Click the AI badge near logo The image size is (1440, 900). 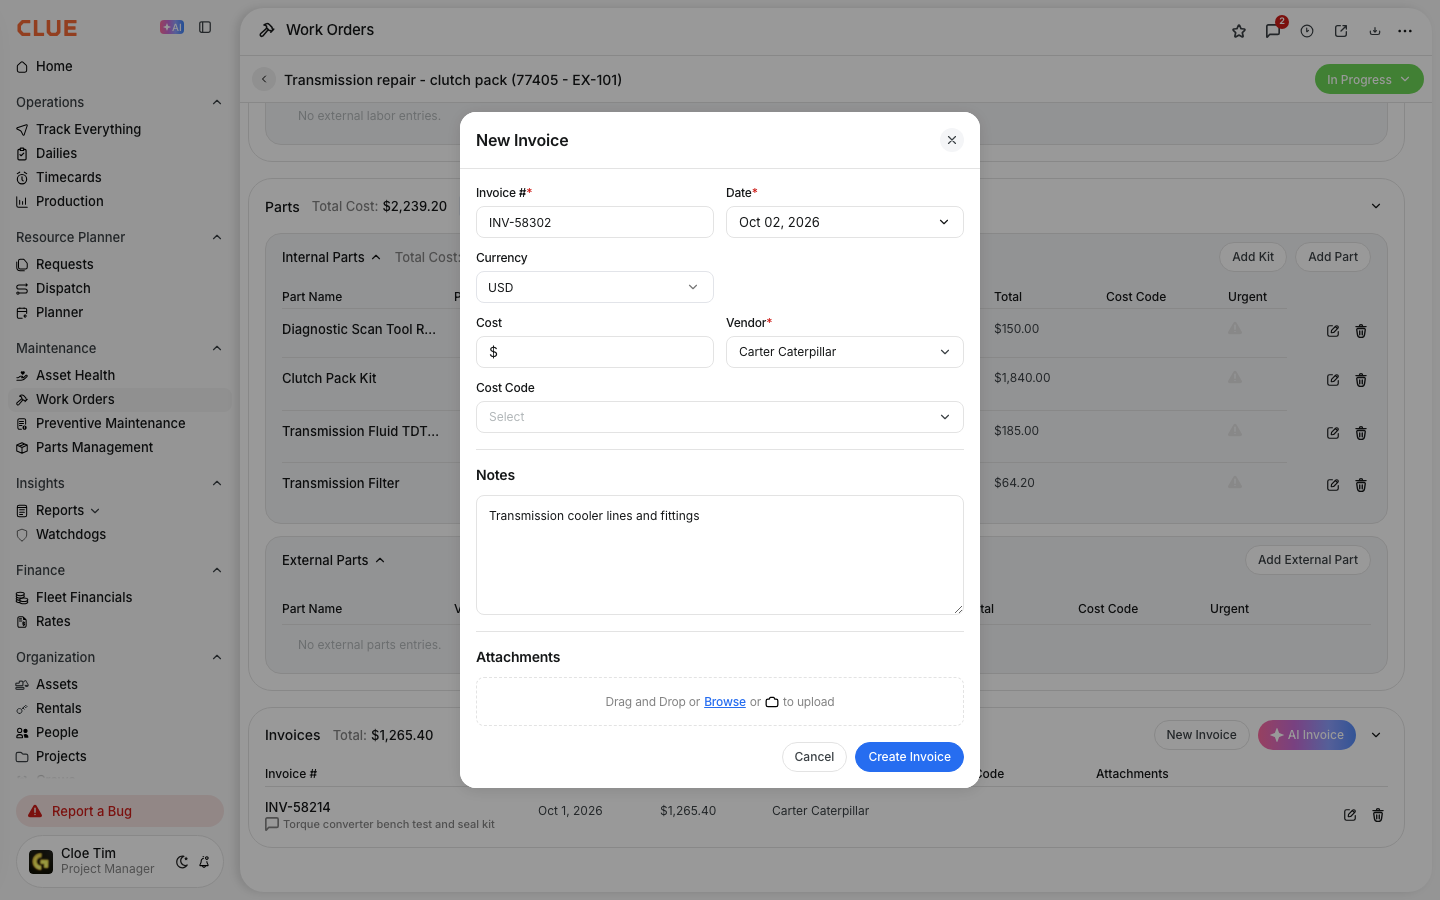click(172, 28)
